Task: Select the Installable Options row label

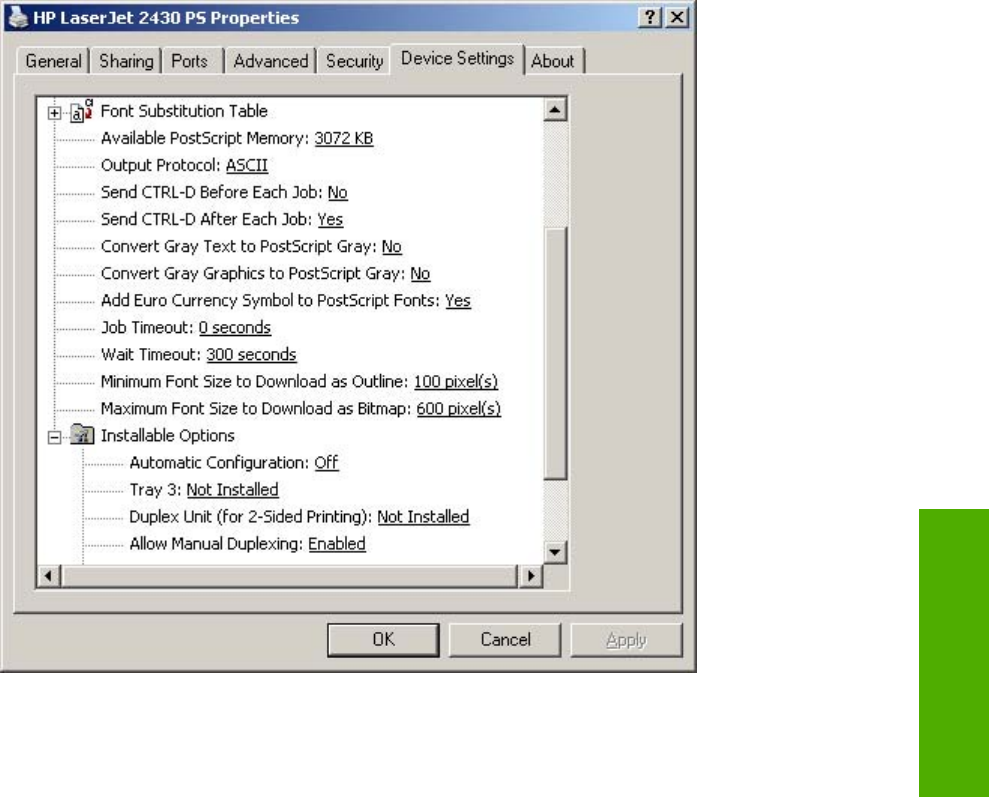Action: coord(168,436)
